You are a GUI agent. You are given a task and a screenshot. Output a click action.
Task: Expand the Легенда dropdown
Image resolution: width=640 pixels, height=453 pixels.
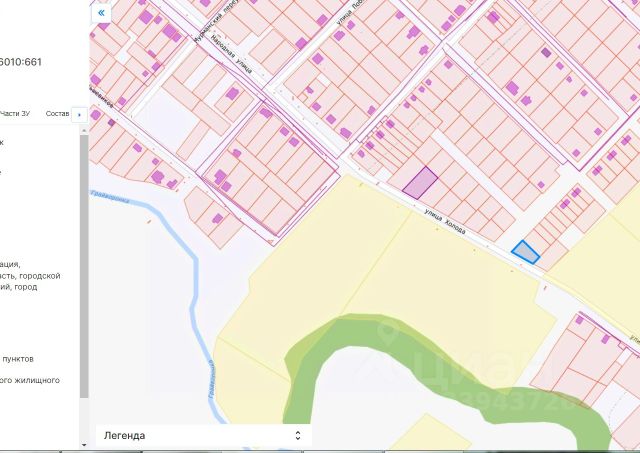pos(203,435)
